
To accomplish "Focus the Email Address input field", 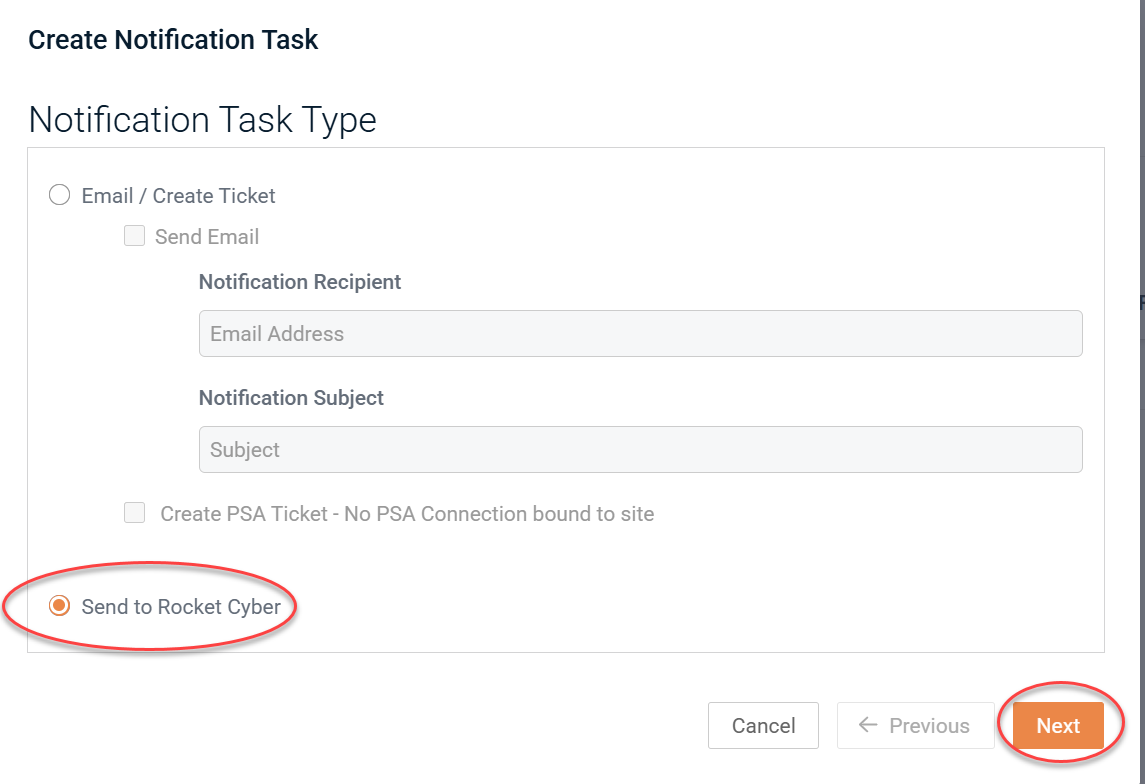I will tap(640, 334).
